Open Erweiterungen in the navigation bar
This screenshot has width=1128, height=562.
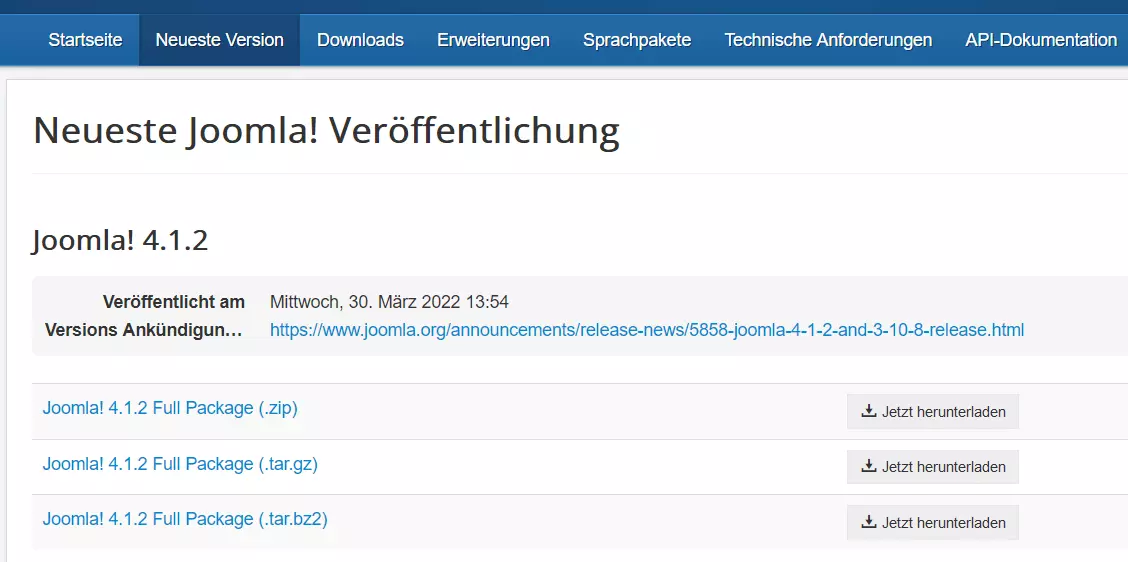pos(494,40)
